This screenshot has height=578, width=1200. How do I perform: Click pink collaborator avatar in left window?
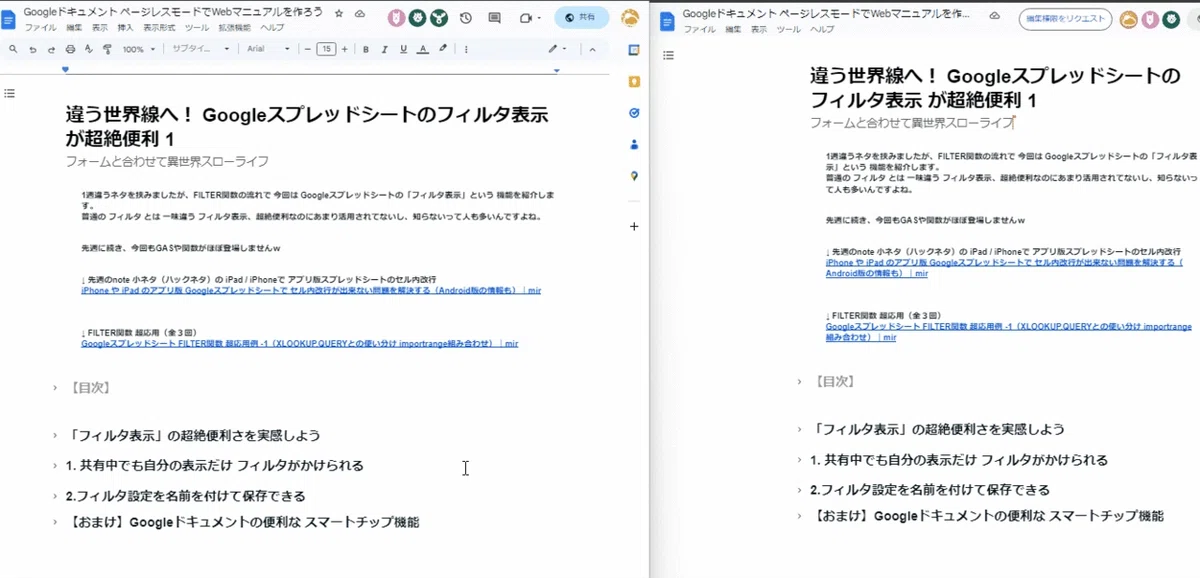pyautogui.click(x=397, y=18)
